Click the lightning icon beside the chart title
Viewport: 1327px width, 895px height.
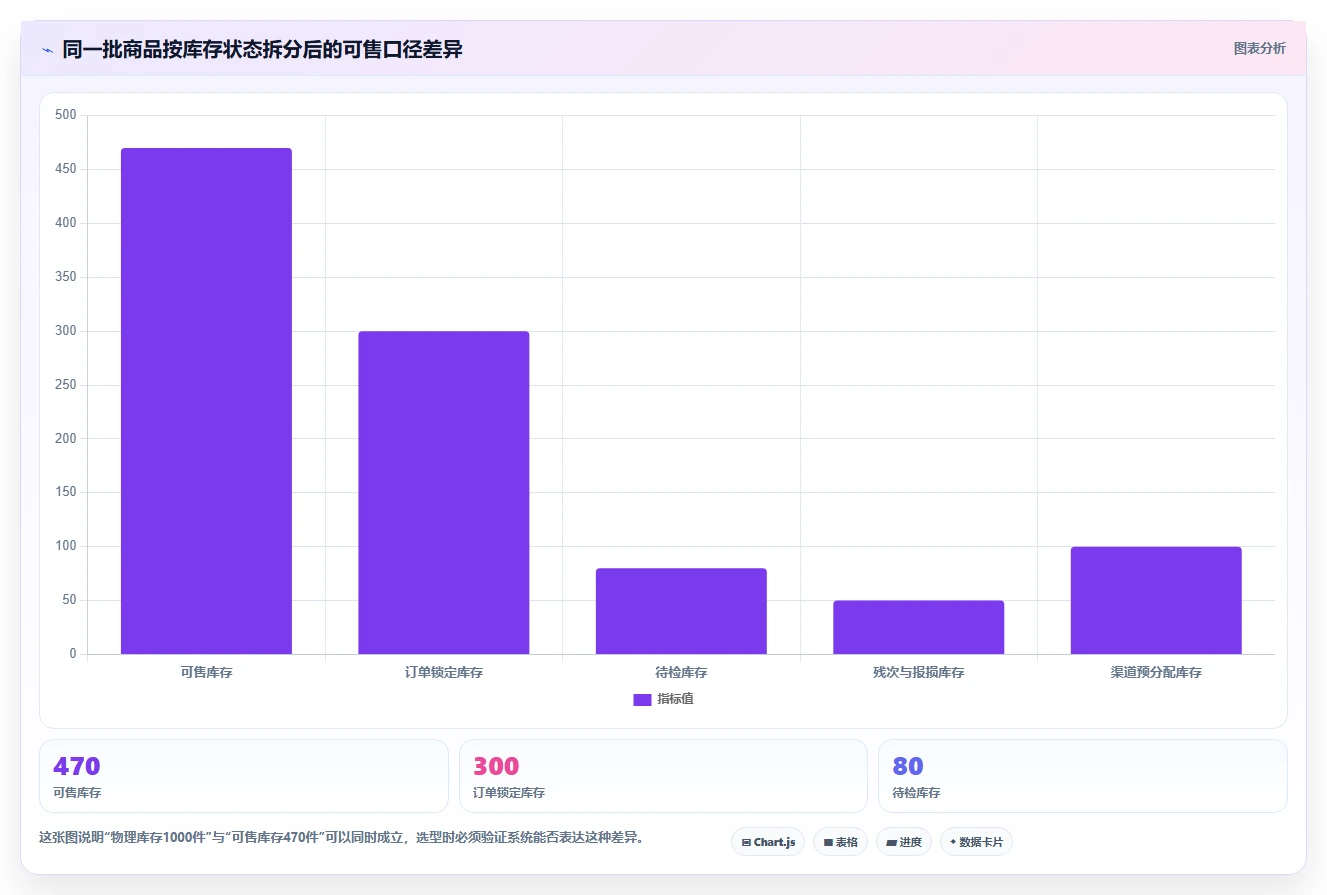click(x=47, y=50)
